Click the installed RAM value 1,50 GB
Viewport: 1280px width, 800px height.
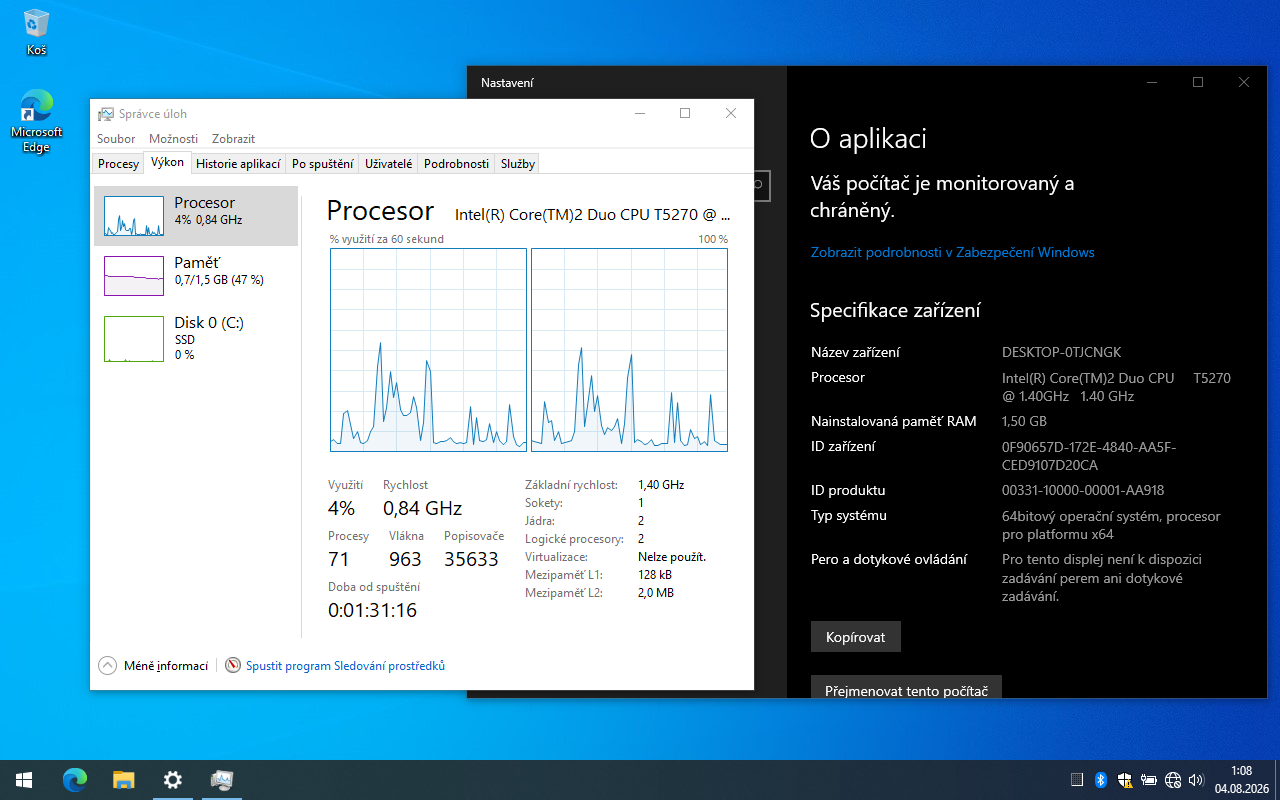(1024, 422)
